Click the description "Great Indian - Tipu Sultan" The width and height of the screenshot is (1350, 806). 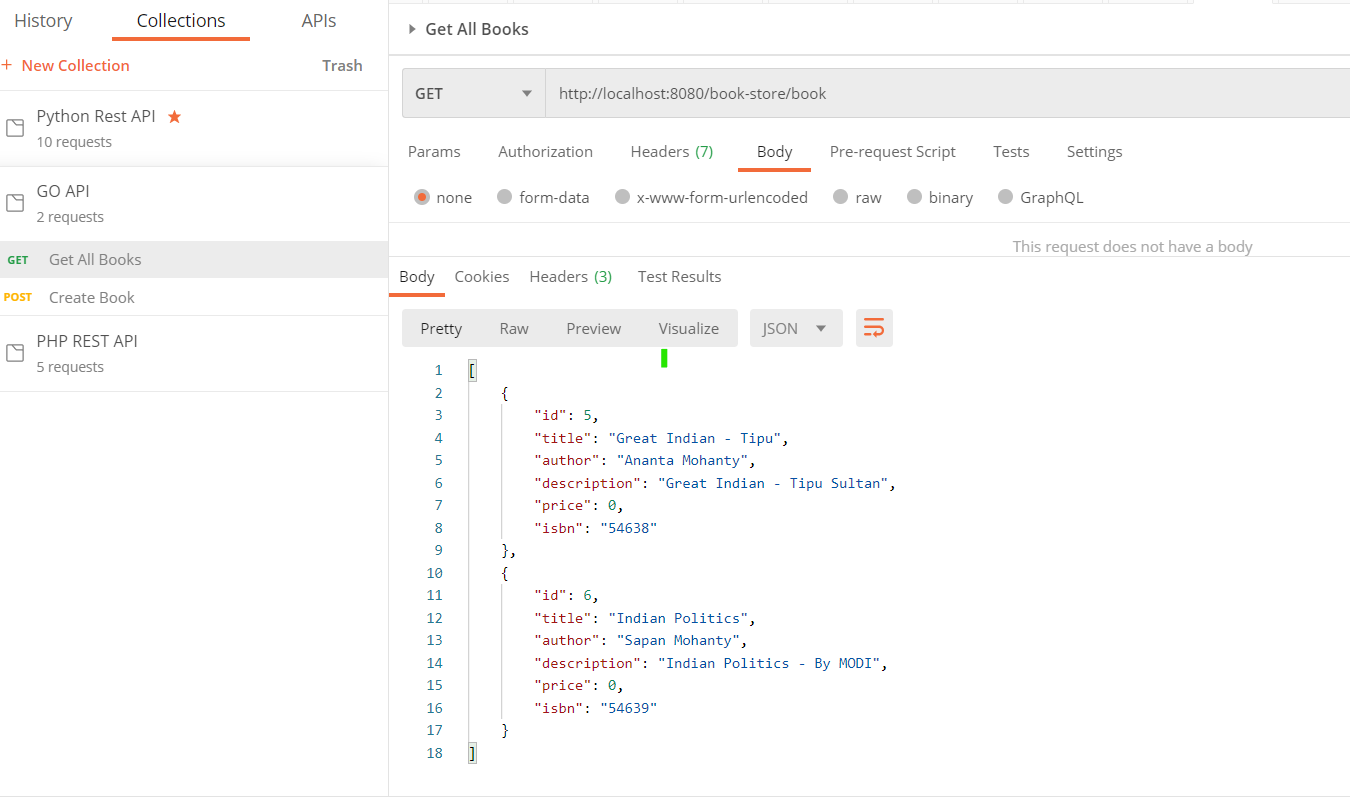pos(774,483)
